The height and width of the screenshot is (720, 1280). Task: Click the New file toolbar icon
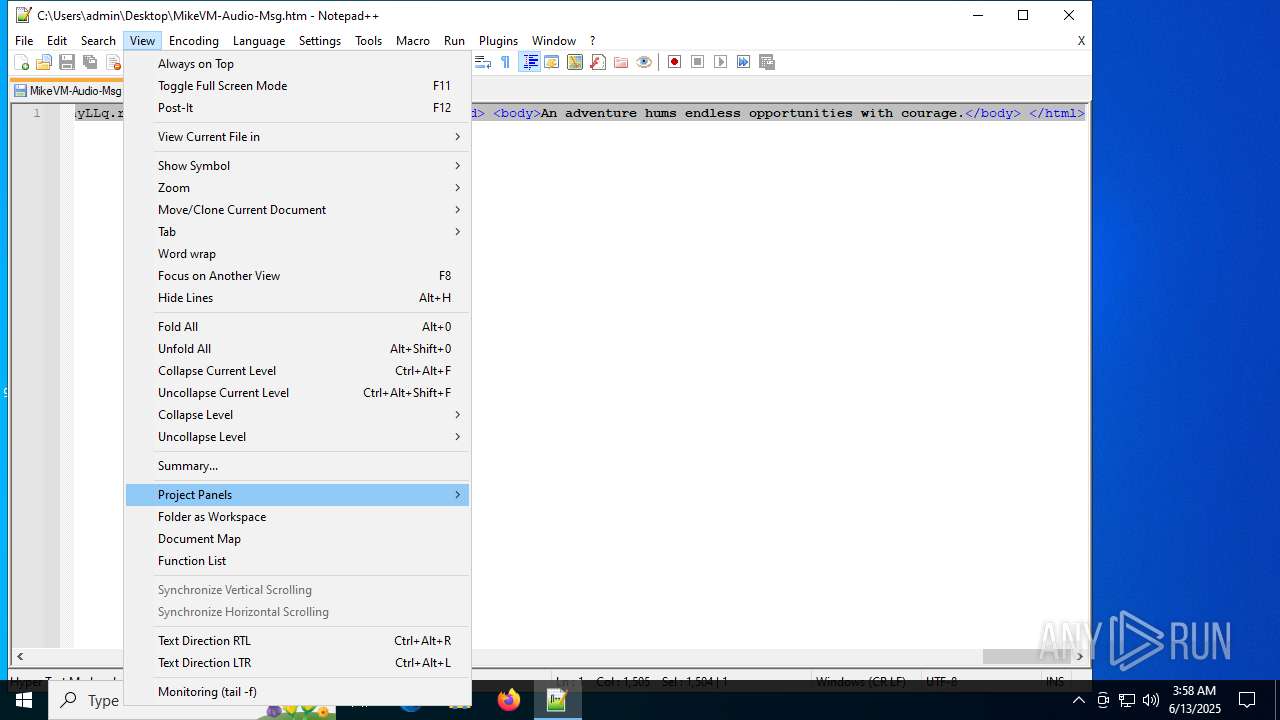(x=21, y=62)
